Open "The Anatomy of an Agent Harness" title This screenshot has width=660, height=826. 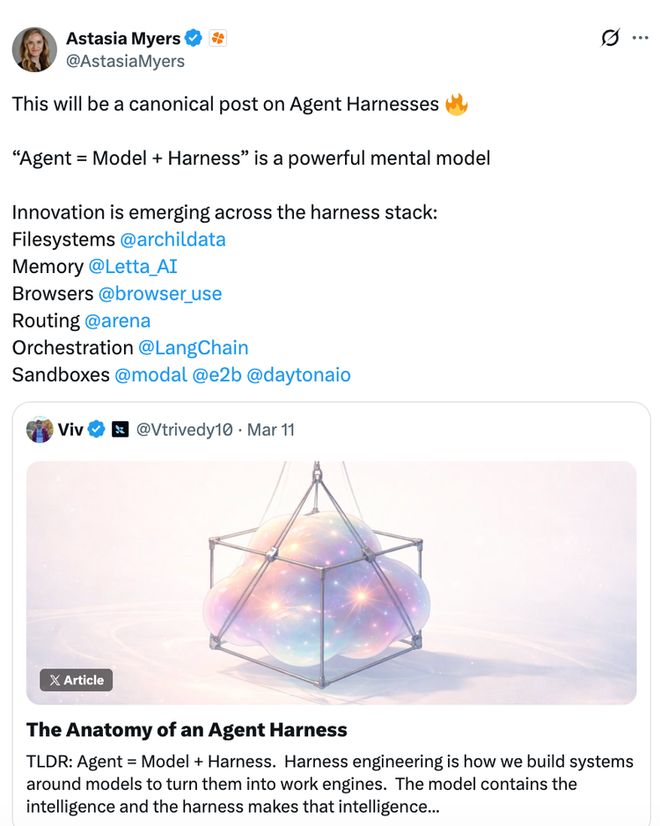coord(186,730)
